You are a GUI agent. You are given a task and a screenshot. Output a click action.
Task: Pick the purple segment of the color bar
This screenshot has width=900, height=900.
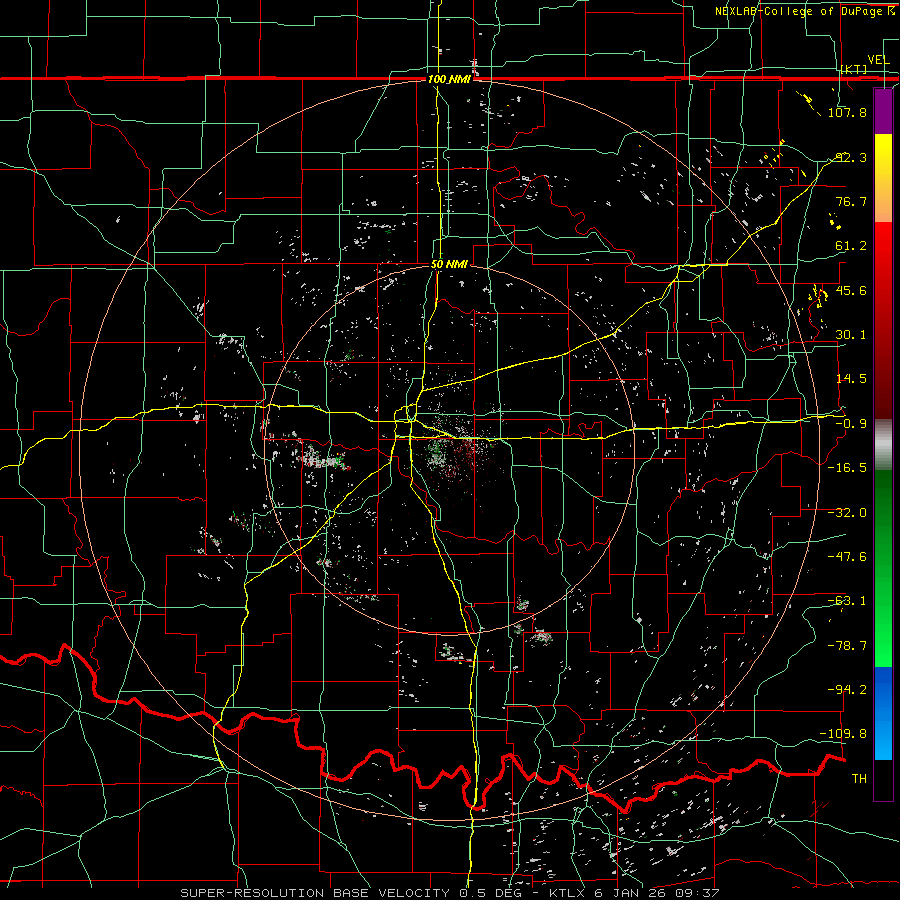click(883, 112)
